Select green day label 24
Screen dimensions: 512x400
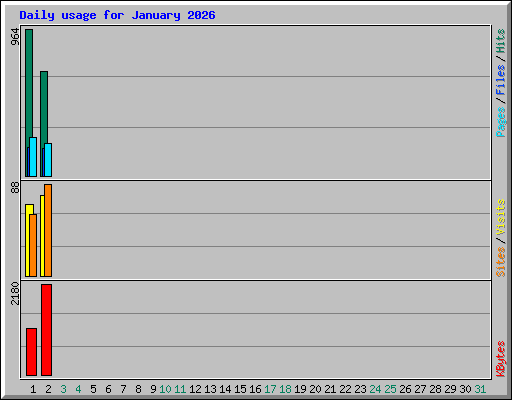point(375,389)
